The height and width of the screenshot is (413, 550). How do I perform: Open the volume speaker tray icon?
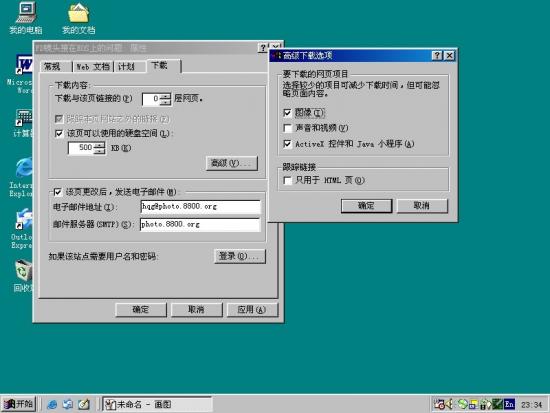[x=449, y=405]
